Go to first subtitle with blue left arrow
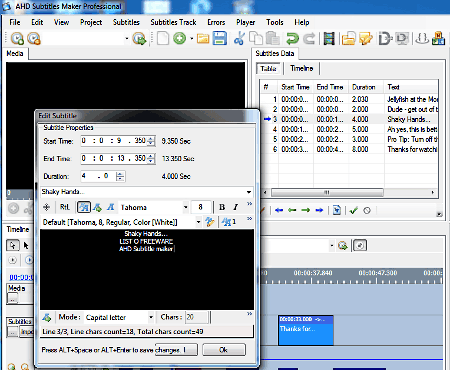 pyautogui.click(x=279, y=210)
